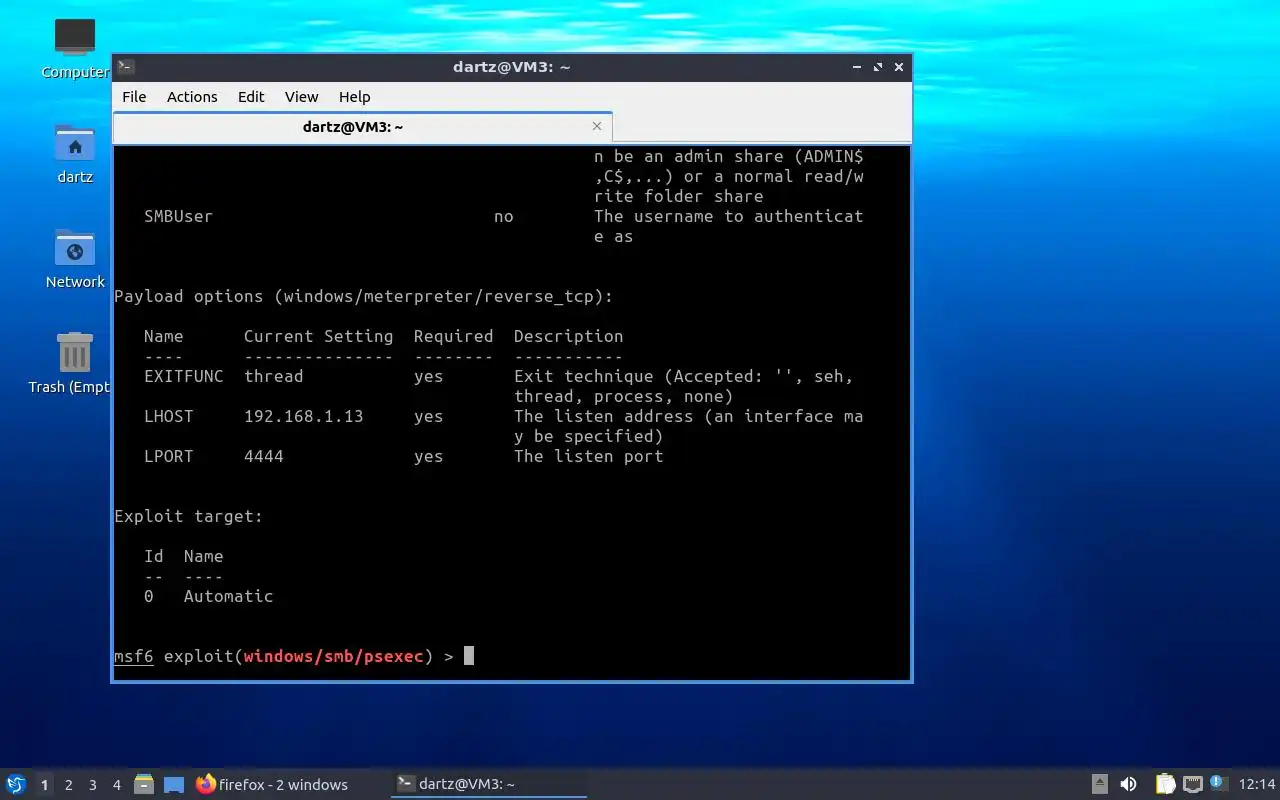Click the 'Current Setting' column header
1280x800 pixels.
pyautogui.click(x=319, y=336)
